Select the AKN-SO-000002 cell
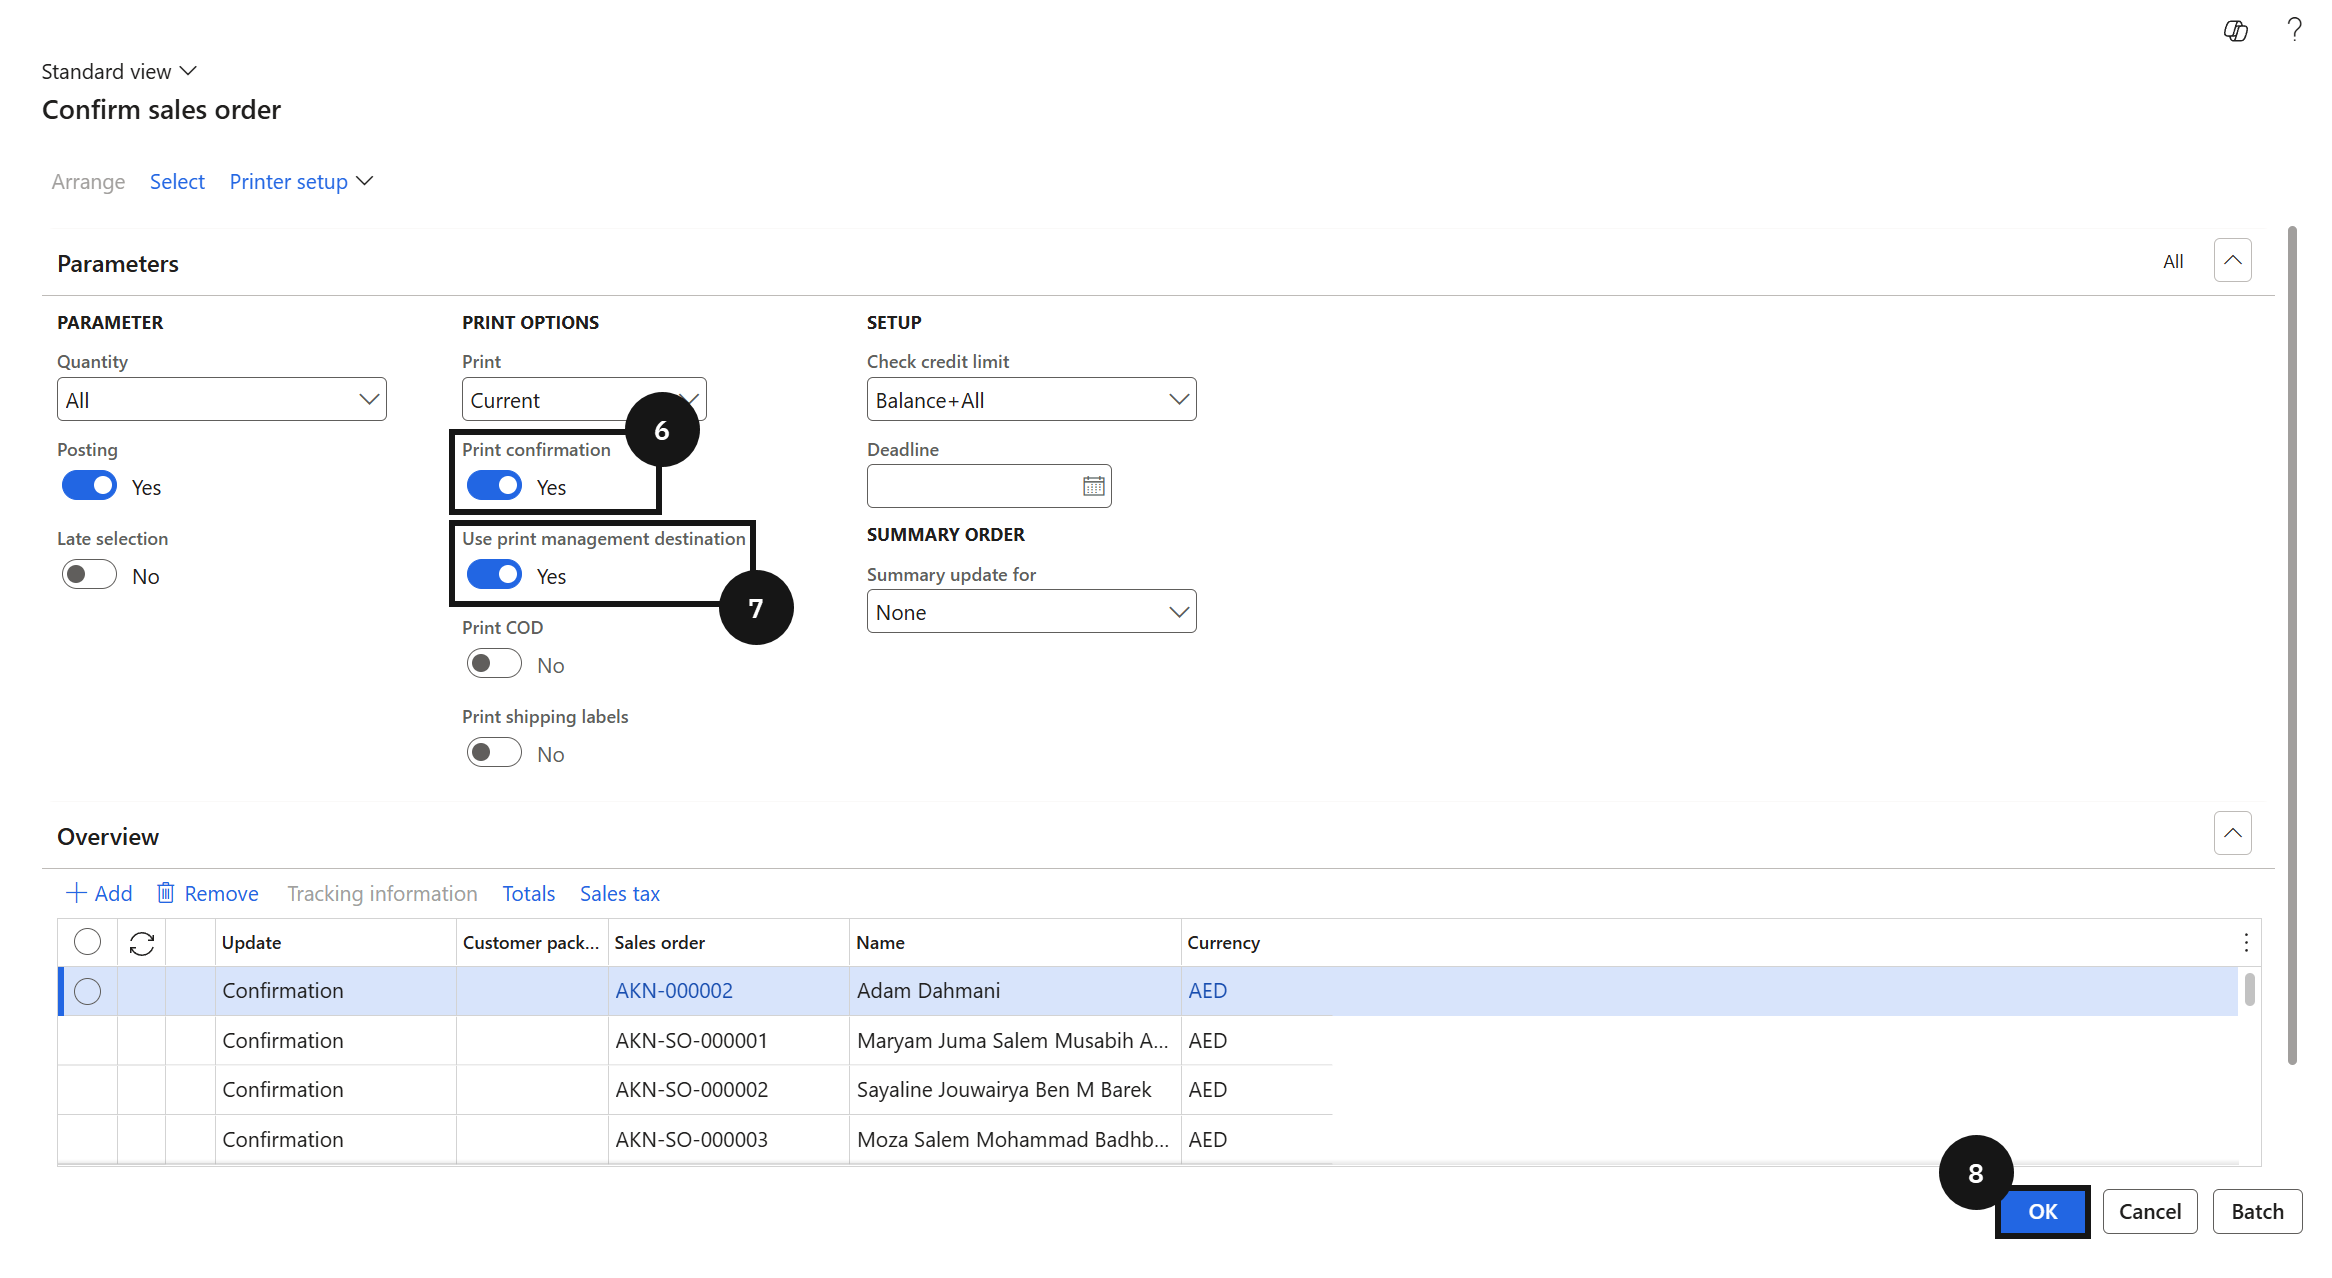This screenshot has height=1278, width=2332. (728, 1089)
